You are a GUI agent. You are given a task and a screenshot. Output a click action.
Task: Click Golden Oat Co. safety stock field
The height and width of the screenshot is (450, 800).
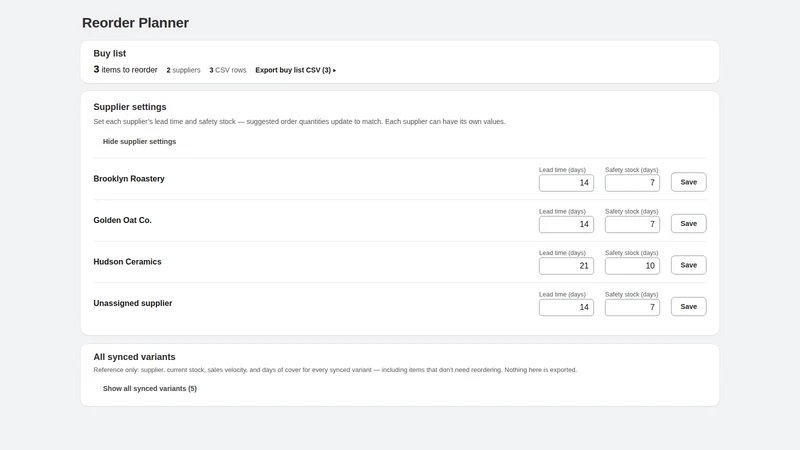pos(632,224)
